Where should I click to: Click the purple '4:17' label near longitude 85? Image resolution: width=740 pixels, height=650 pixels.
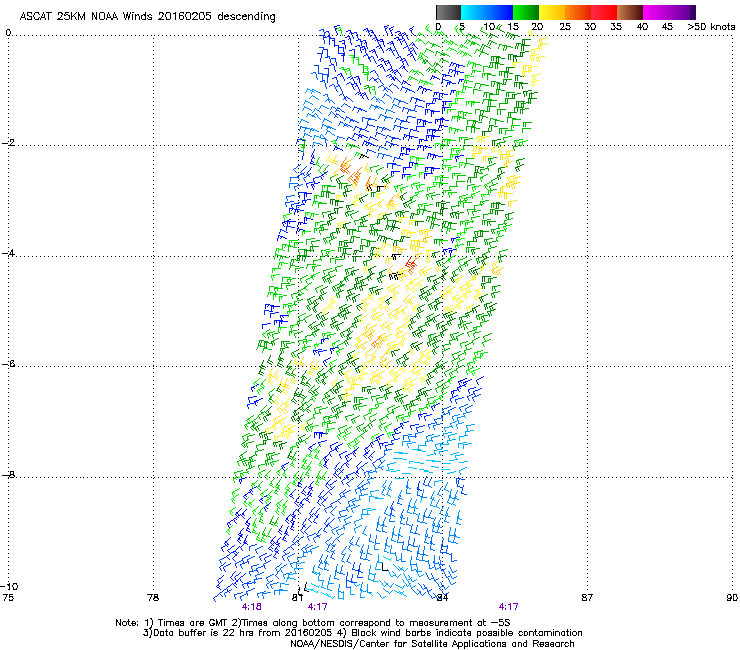click(508, 607)
